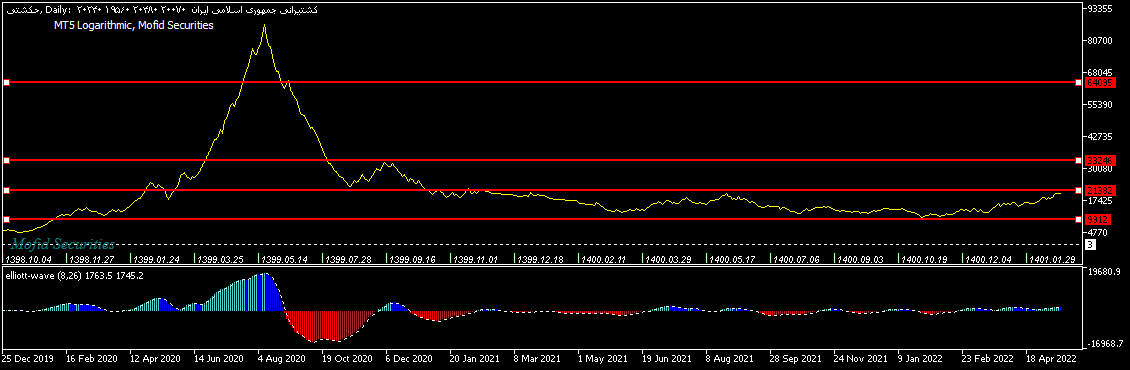
Task: Click 20 Jan 2021 on the time axis
Action: pos(474,357)
